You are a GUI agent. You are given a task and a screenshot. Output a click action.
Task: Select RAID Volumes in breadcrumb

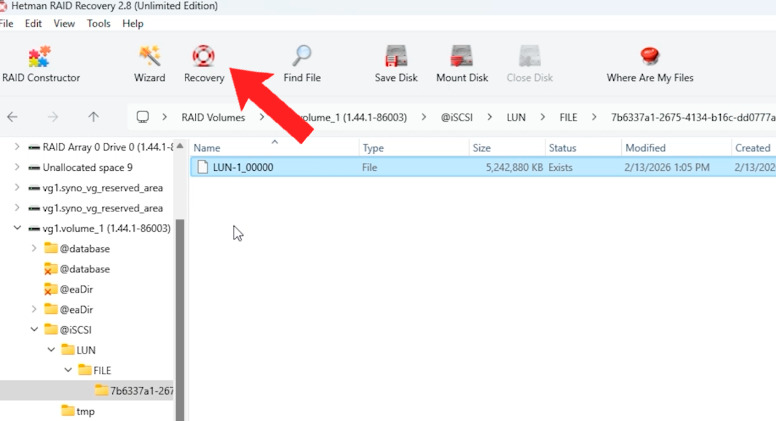[x=213, y=117]
